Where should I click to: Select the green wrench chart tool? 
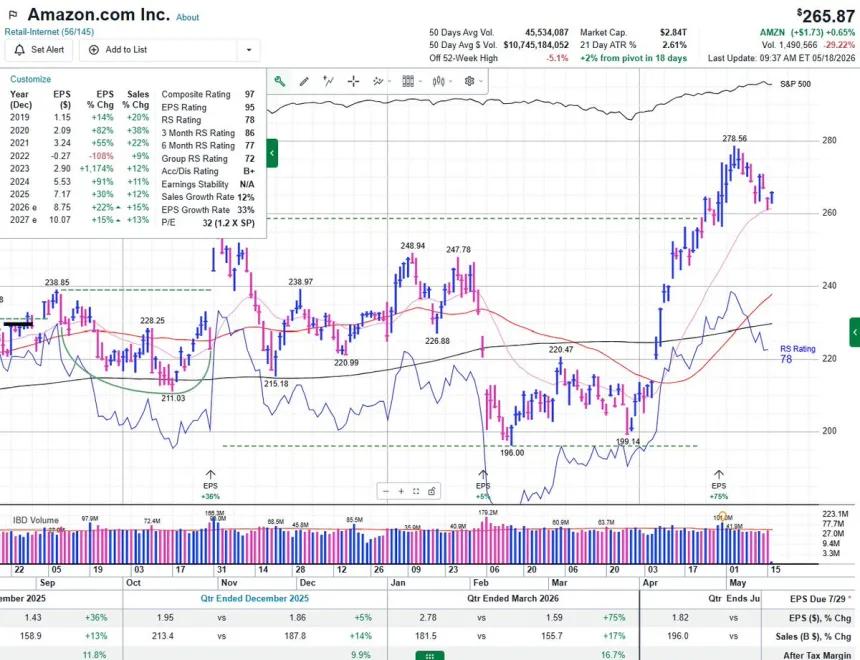point(280,82)
